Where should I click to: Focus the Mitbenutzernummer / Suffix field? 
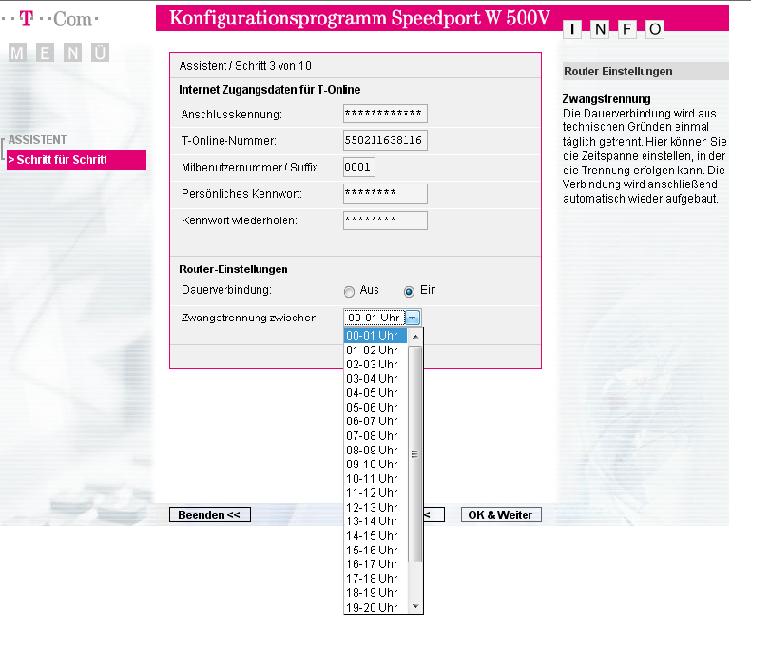click(359, 167)
